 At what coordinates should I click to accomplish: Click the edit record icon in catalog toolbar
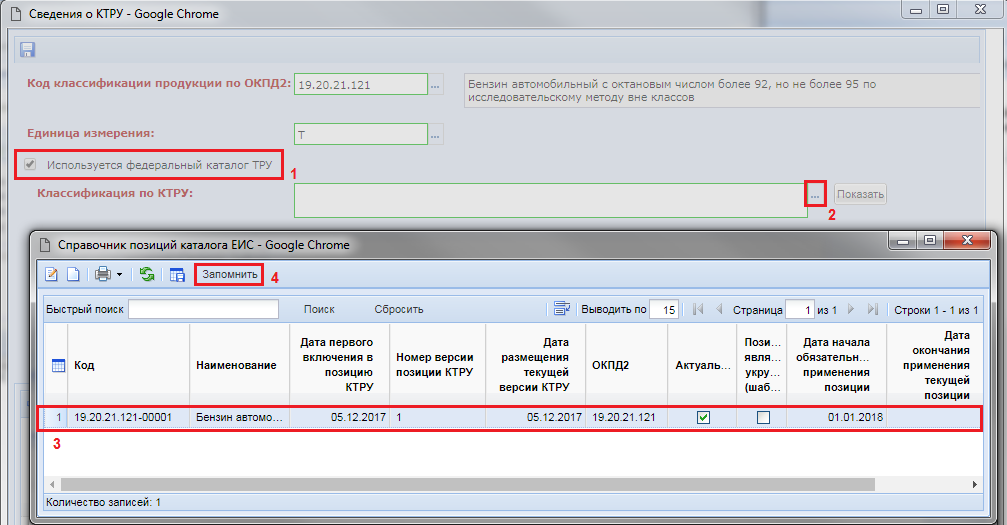51,274
